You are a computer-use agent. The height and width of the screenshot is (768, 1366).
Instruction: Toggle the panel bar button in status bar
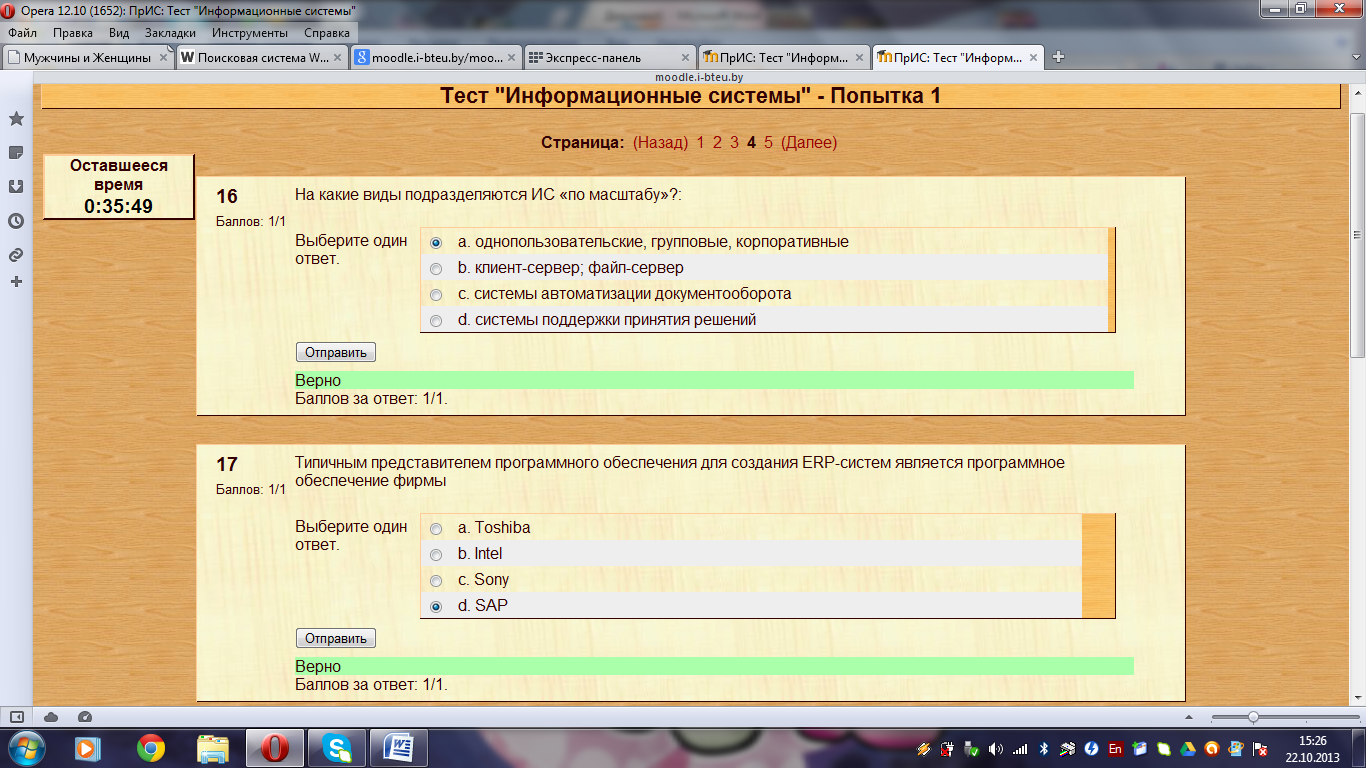(x=16, y=717)
